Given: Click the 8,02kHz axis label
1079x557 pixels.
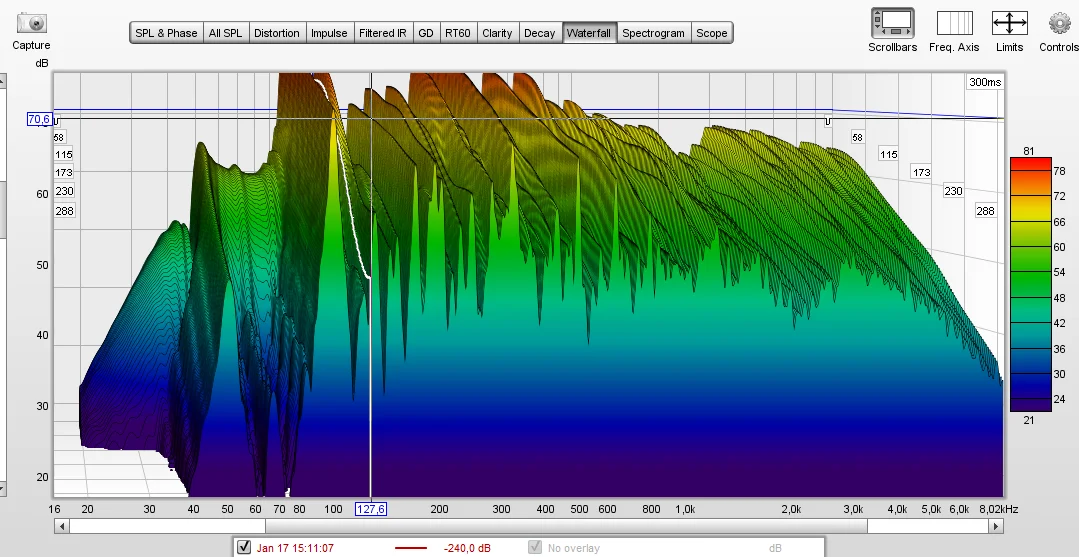Looking at the screenshot, I should [998, 509].
